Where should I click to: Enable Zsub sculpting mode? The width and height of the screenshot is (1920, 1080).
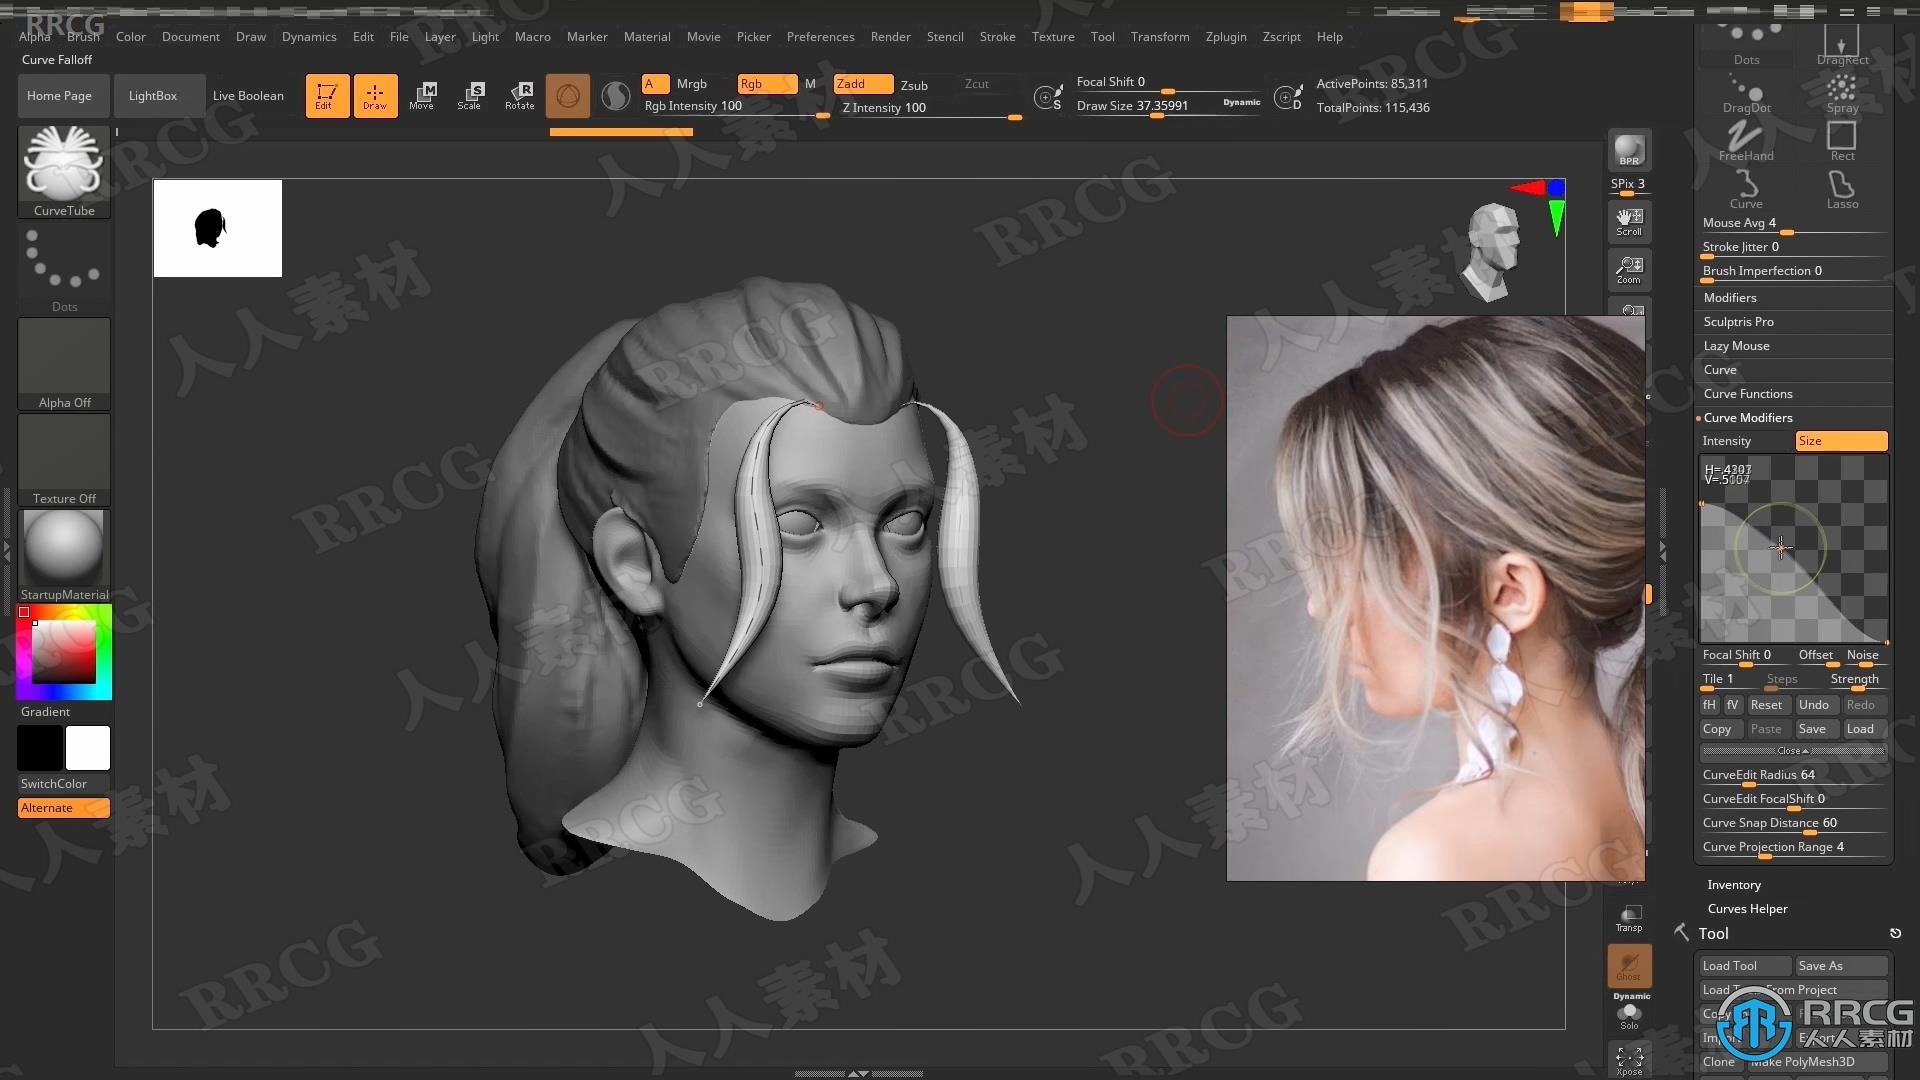pyautogui.click(x=915, y=83)
